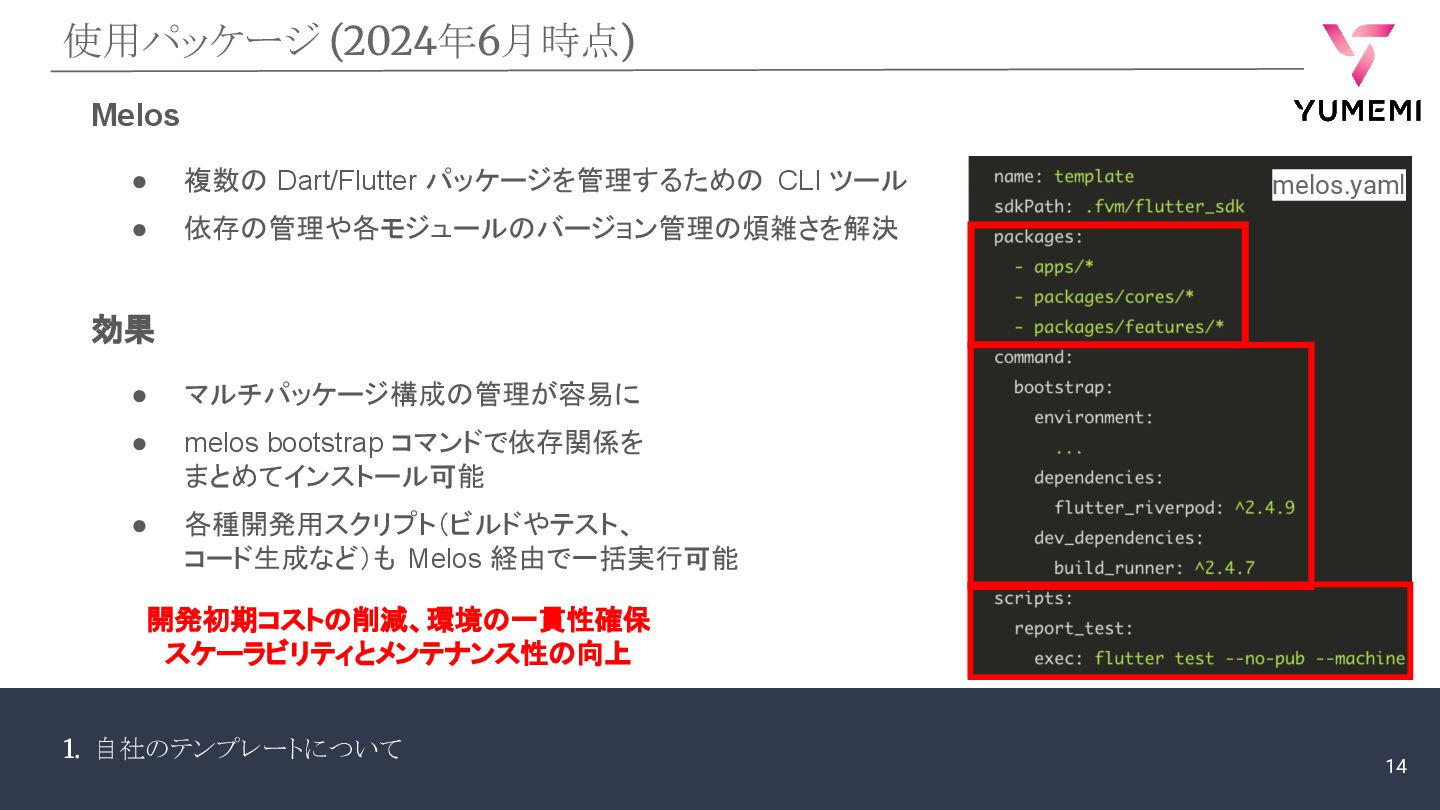
Task: Click the text 'まとめてインストール可能'
Action: click(x=334, y=476)
